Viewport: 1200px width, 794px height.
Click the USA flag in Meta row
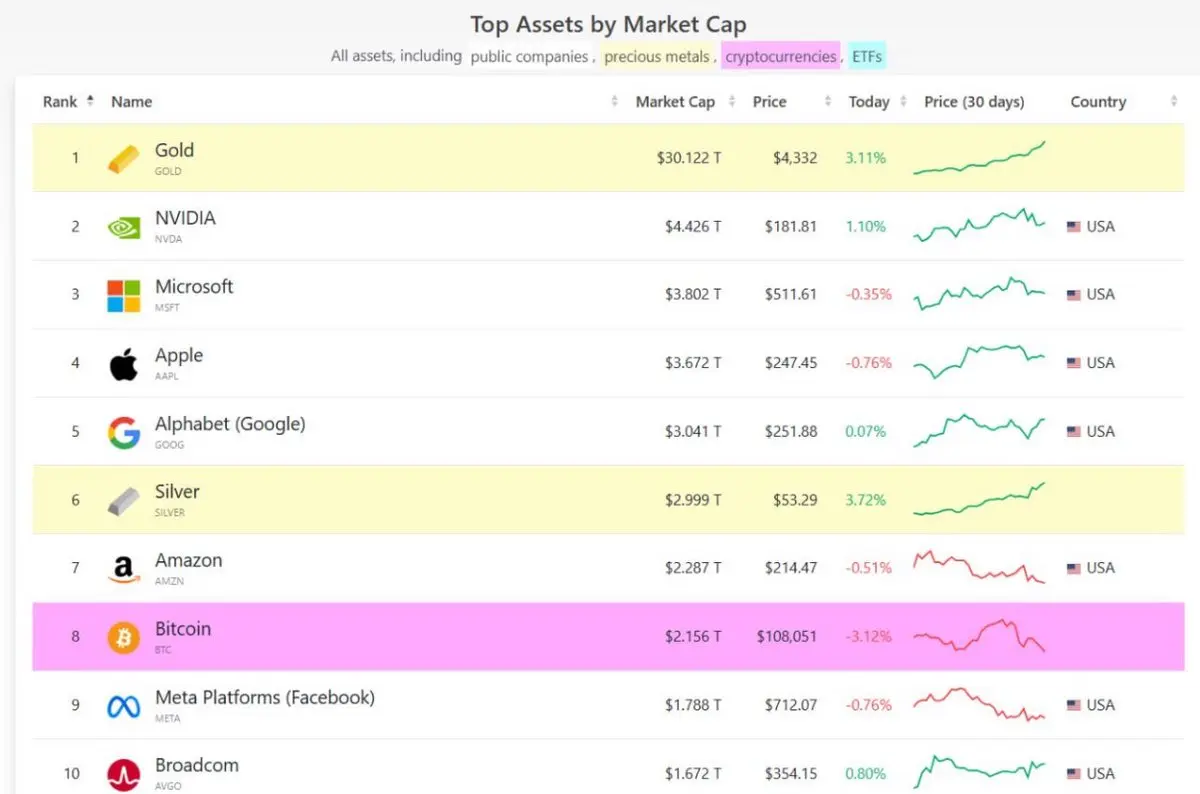point(1074,705)
